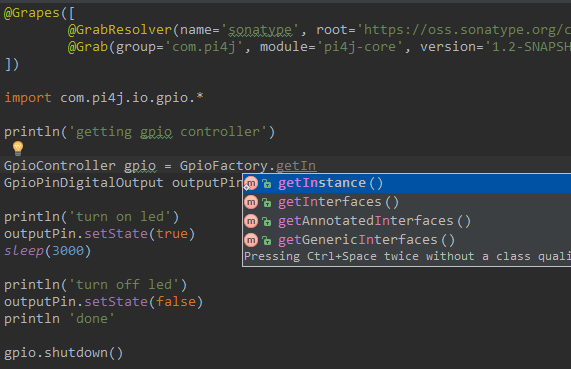Click the outputPin.setState(true) call

[100, 234]
